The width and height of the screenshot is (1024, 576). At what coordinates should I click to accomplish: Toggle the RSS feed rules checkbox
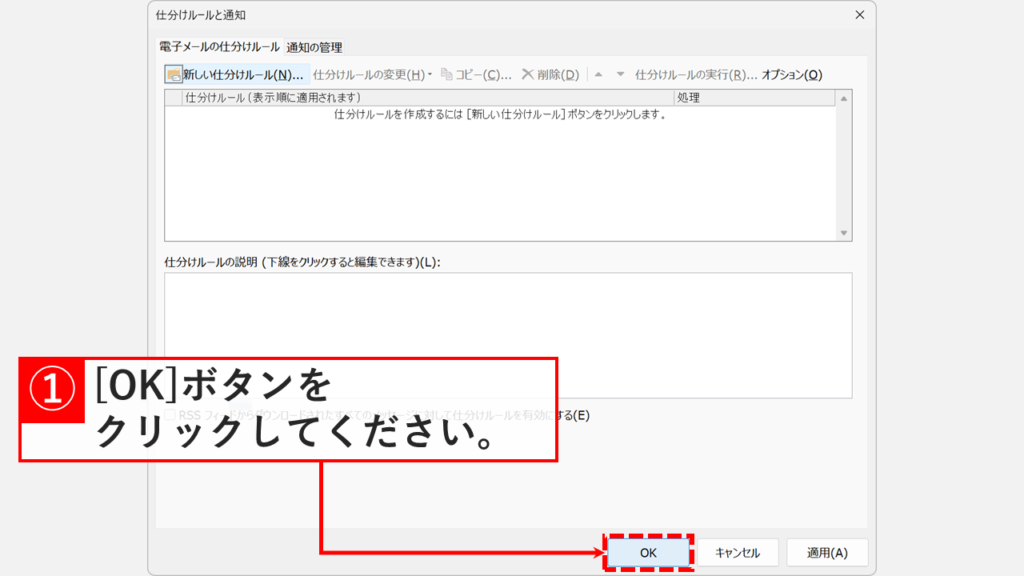170,415
